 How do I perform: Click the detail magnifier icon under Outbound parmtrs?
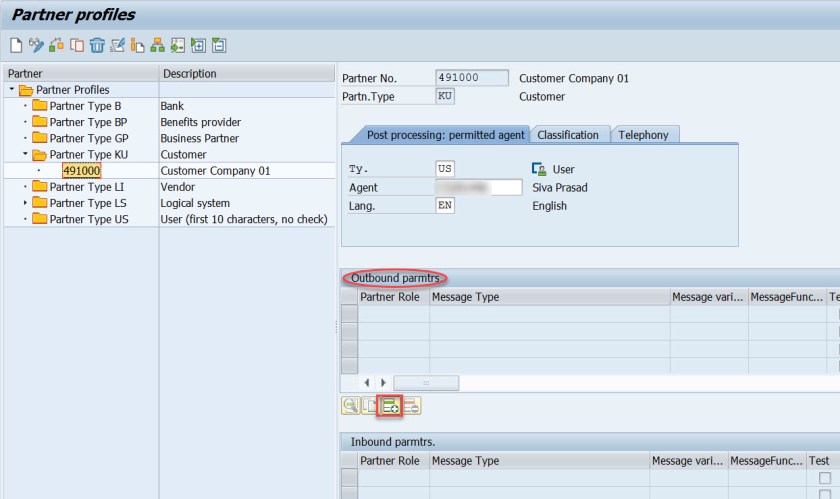point(350,406)
